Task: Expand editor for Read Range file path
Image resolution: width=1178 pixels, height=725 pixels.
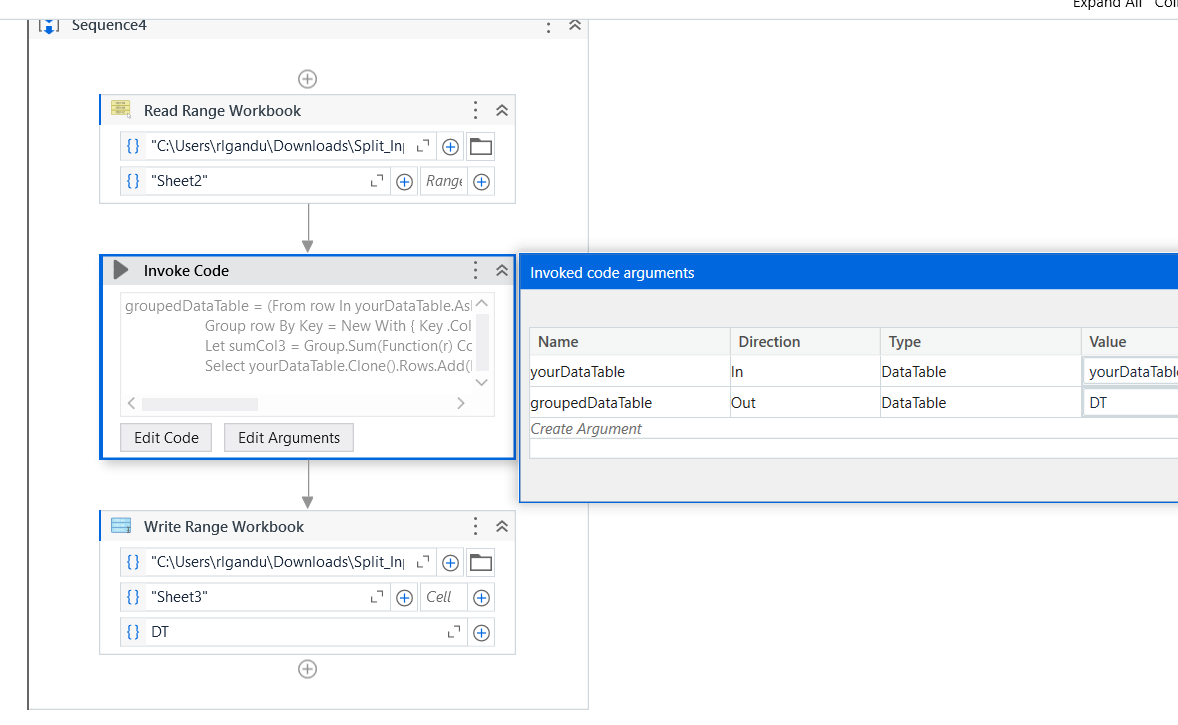Action: pyautogui.click(x=423, y=146)
